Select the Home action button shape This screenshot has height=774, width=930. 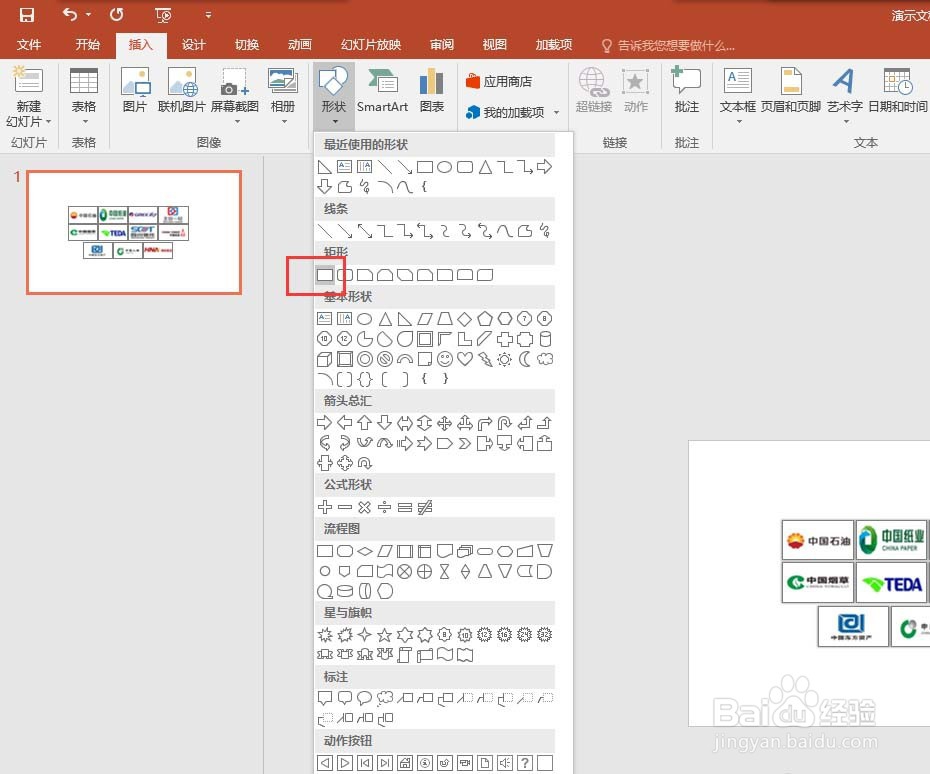pyautogui.click(x=405, y=763)
